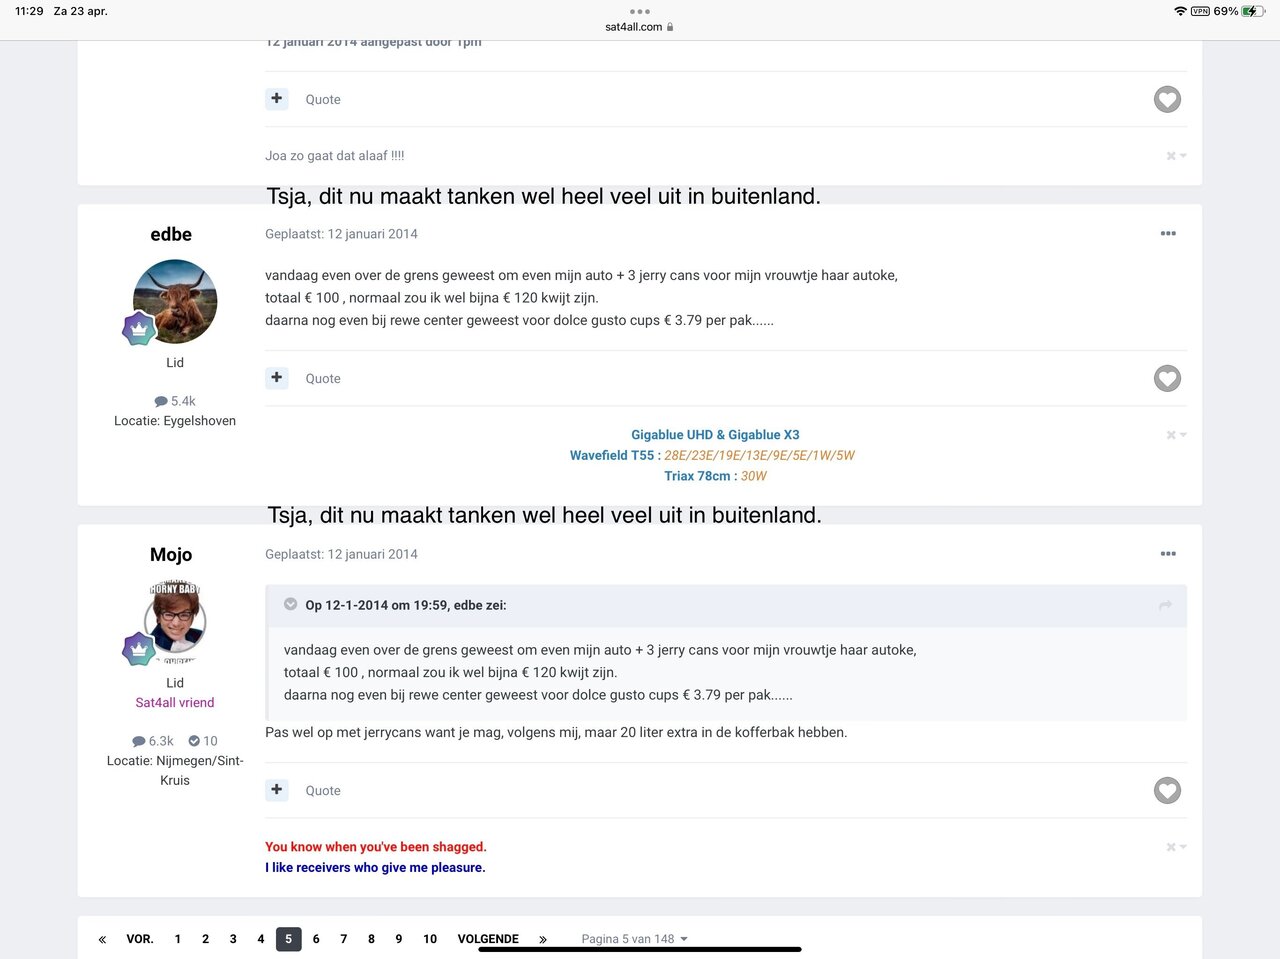Click the VOLGENDE next-page link
The height and width of the screenshot is (959, 1280).
(488, 939)
